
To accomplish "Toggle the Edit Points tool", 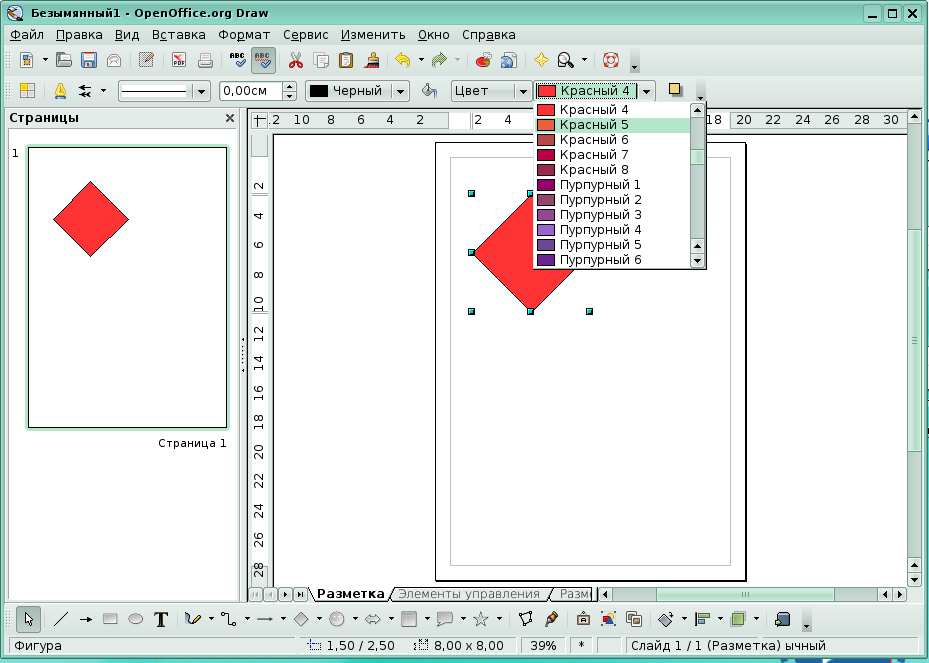I will point(527,619).
